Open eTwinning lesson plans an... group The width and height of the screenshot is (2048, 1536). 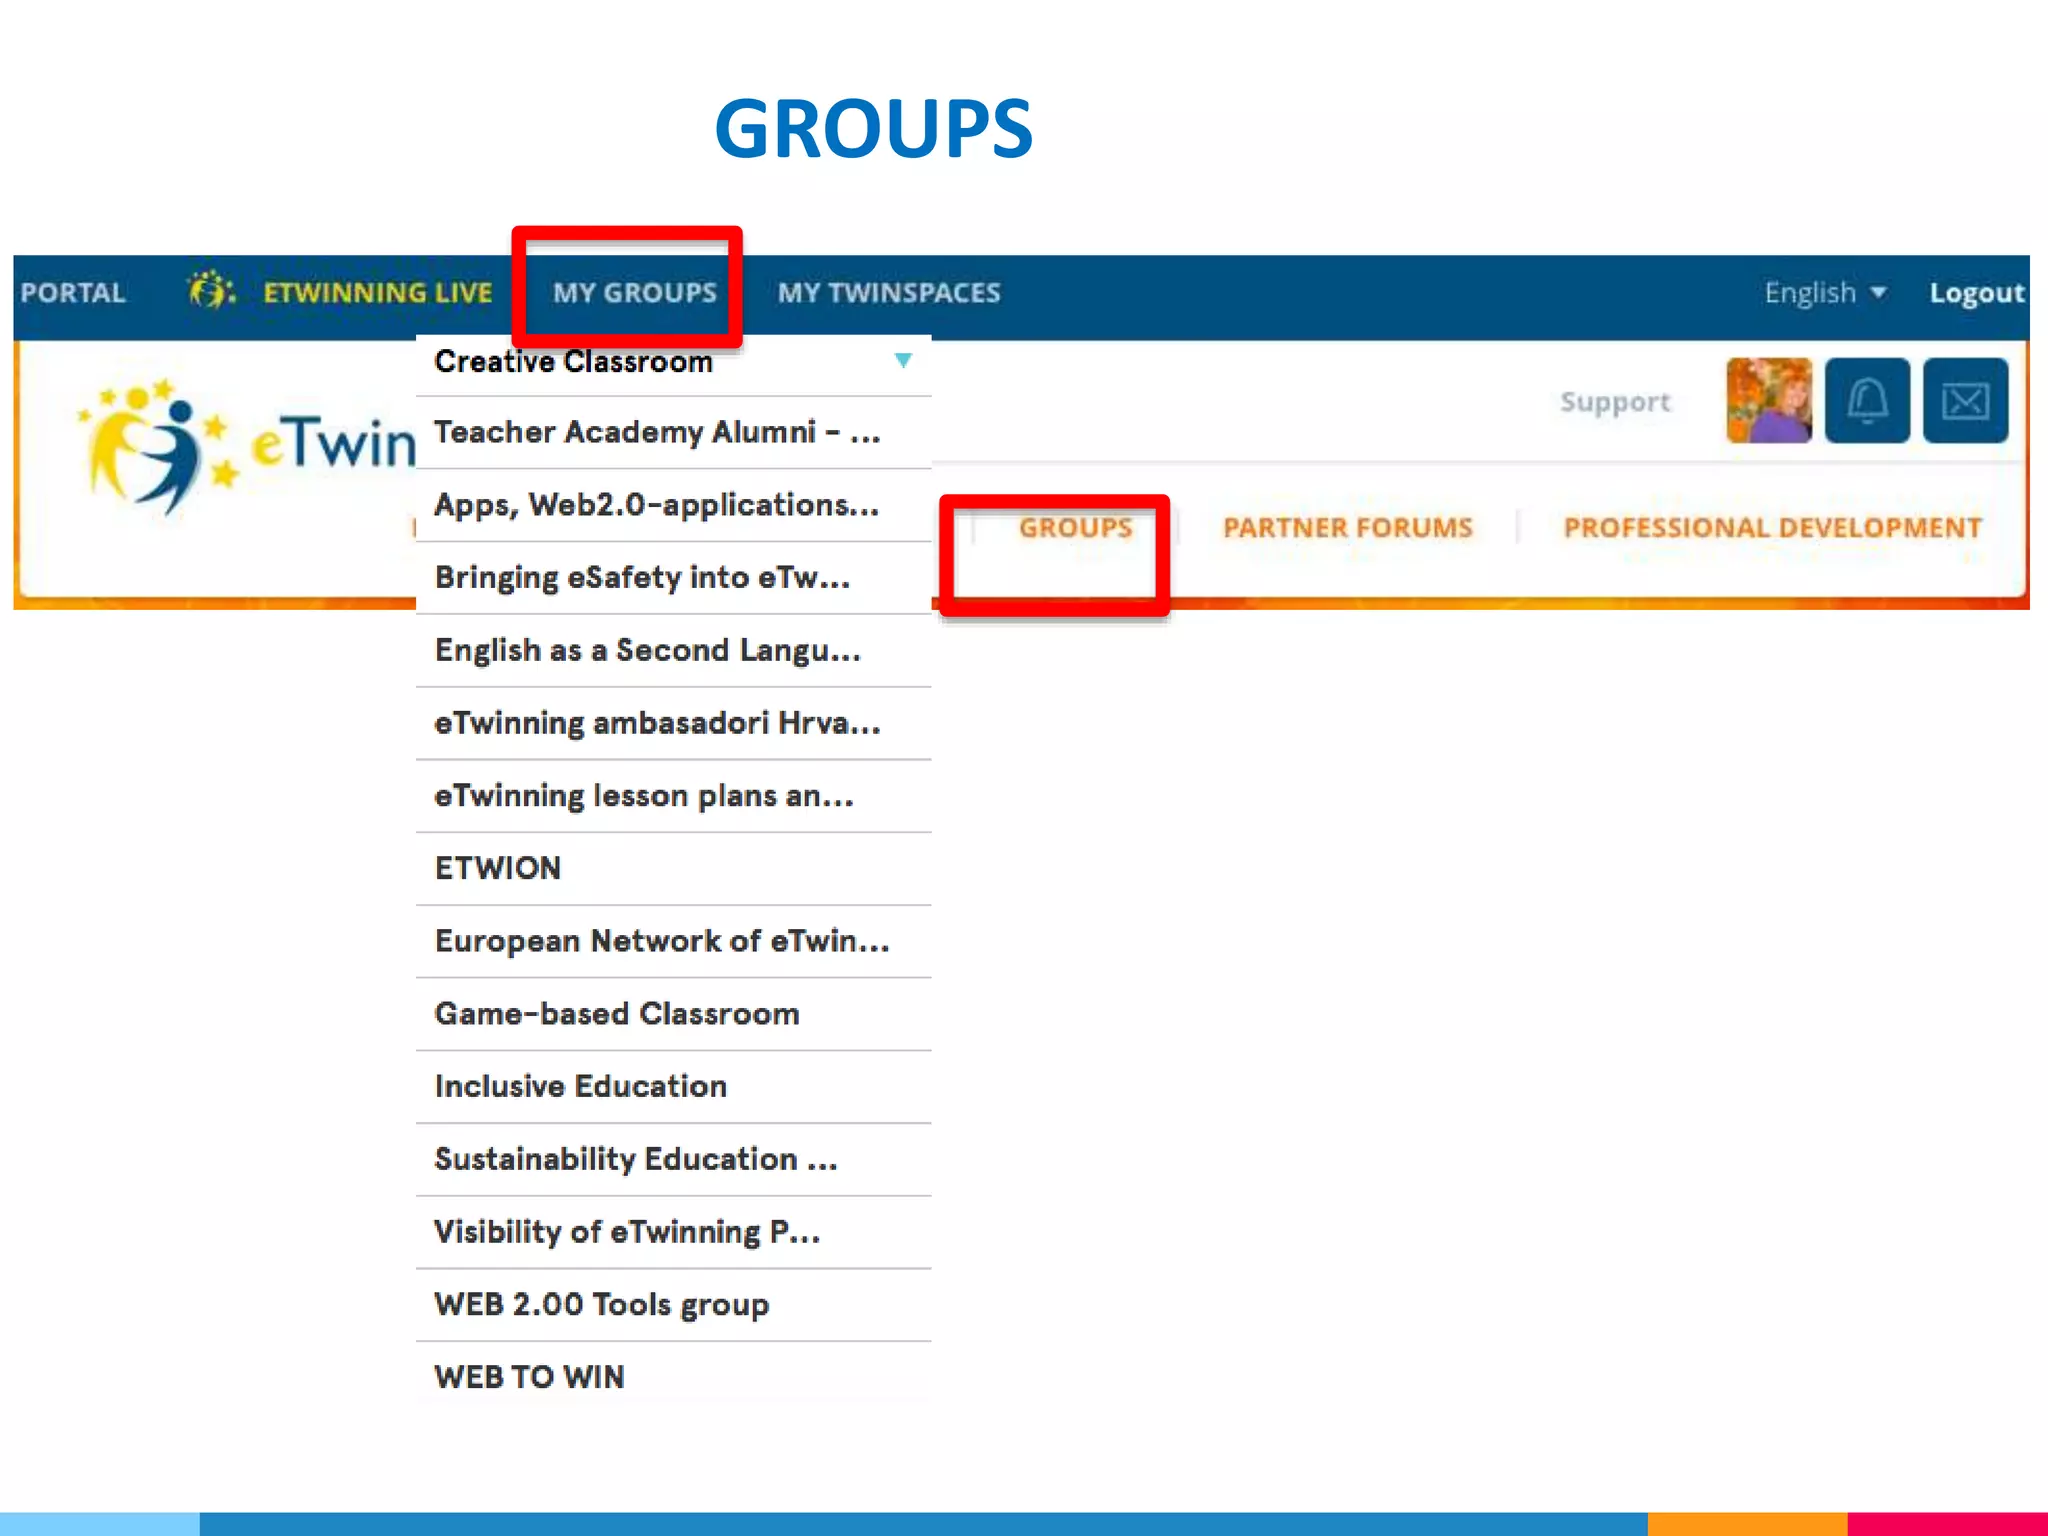[x=673, y=796]
